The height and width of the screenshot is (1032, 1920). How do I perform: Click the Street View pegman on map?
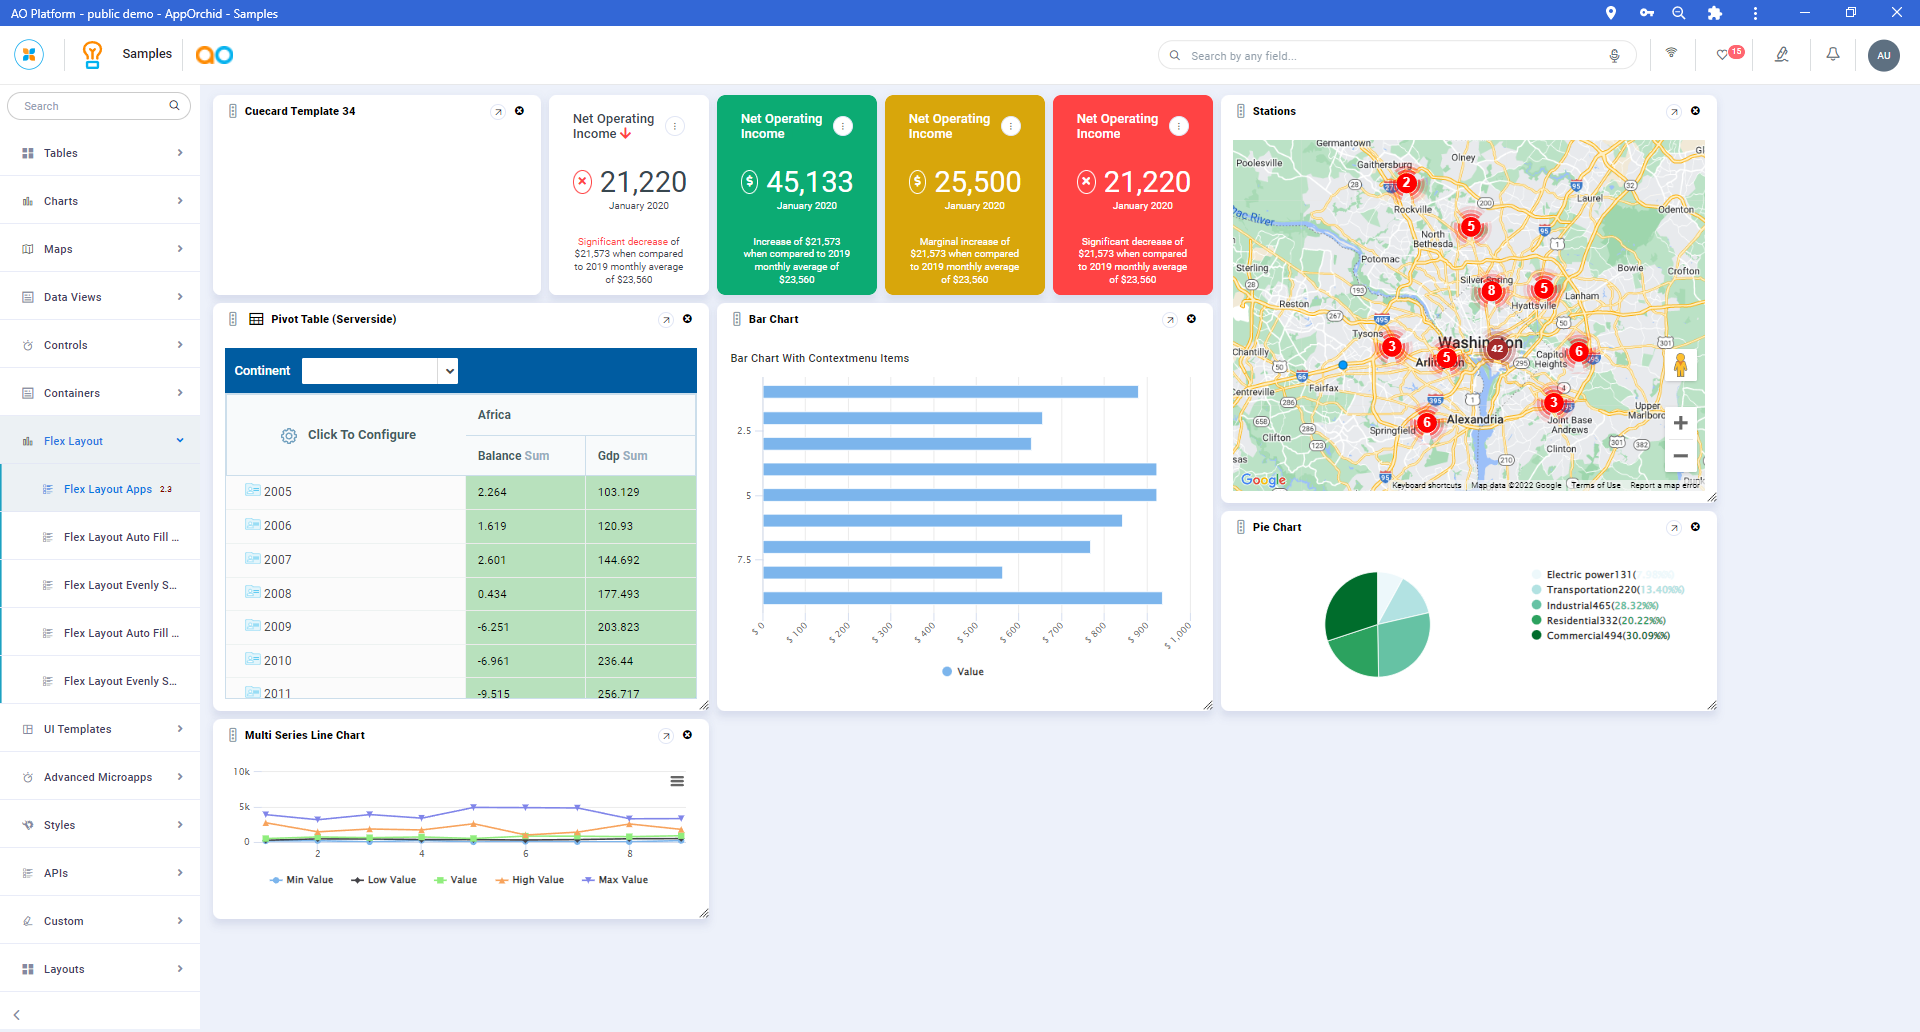(1680, 366)
